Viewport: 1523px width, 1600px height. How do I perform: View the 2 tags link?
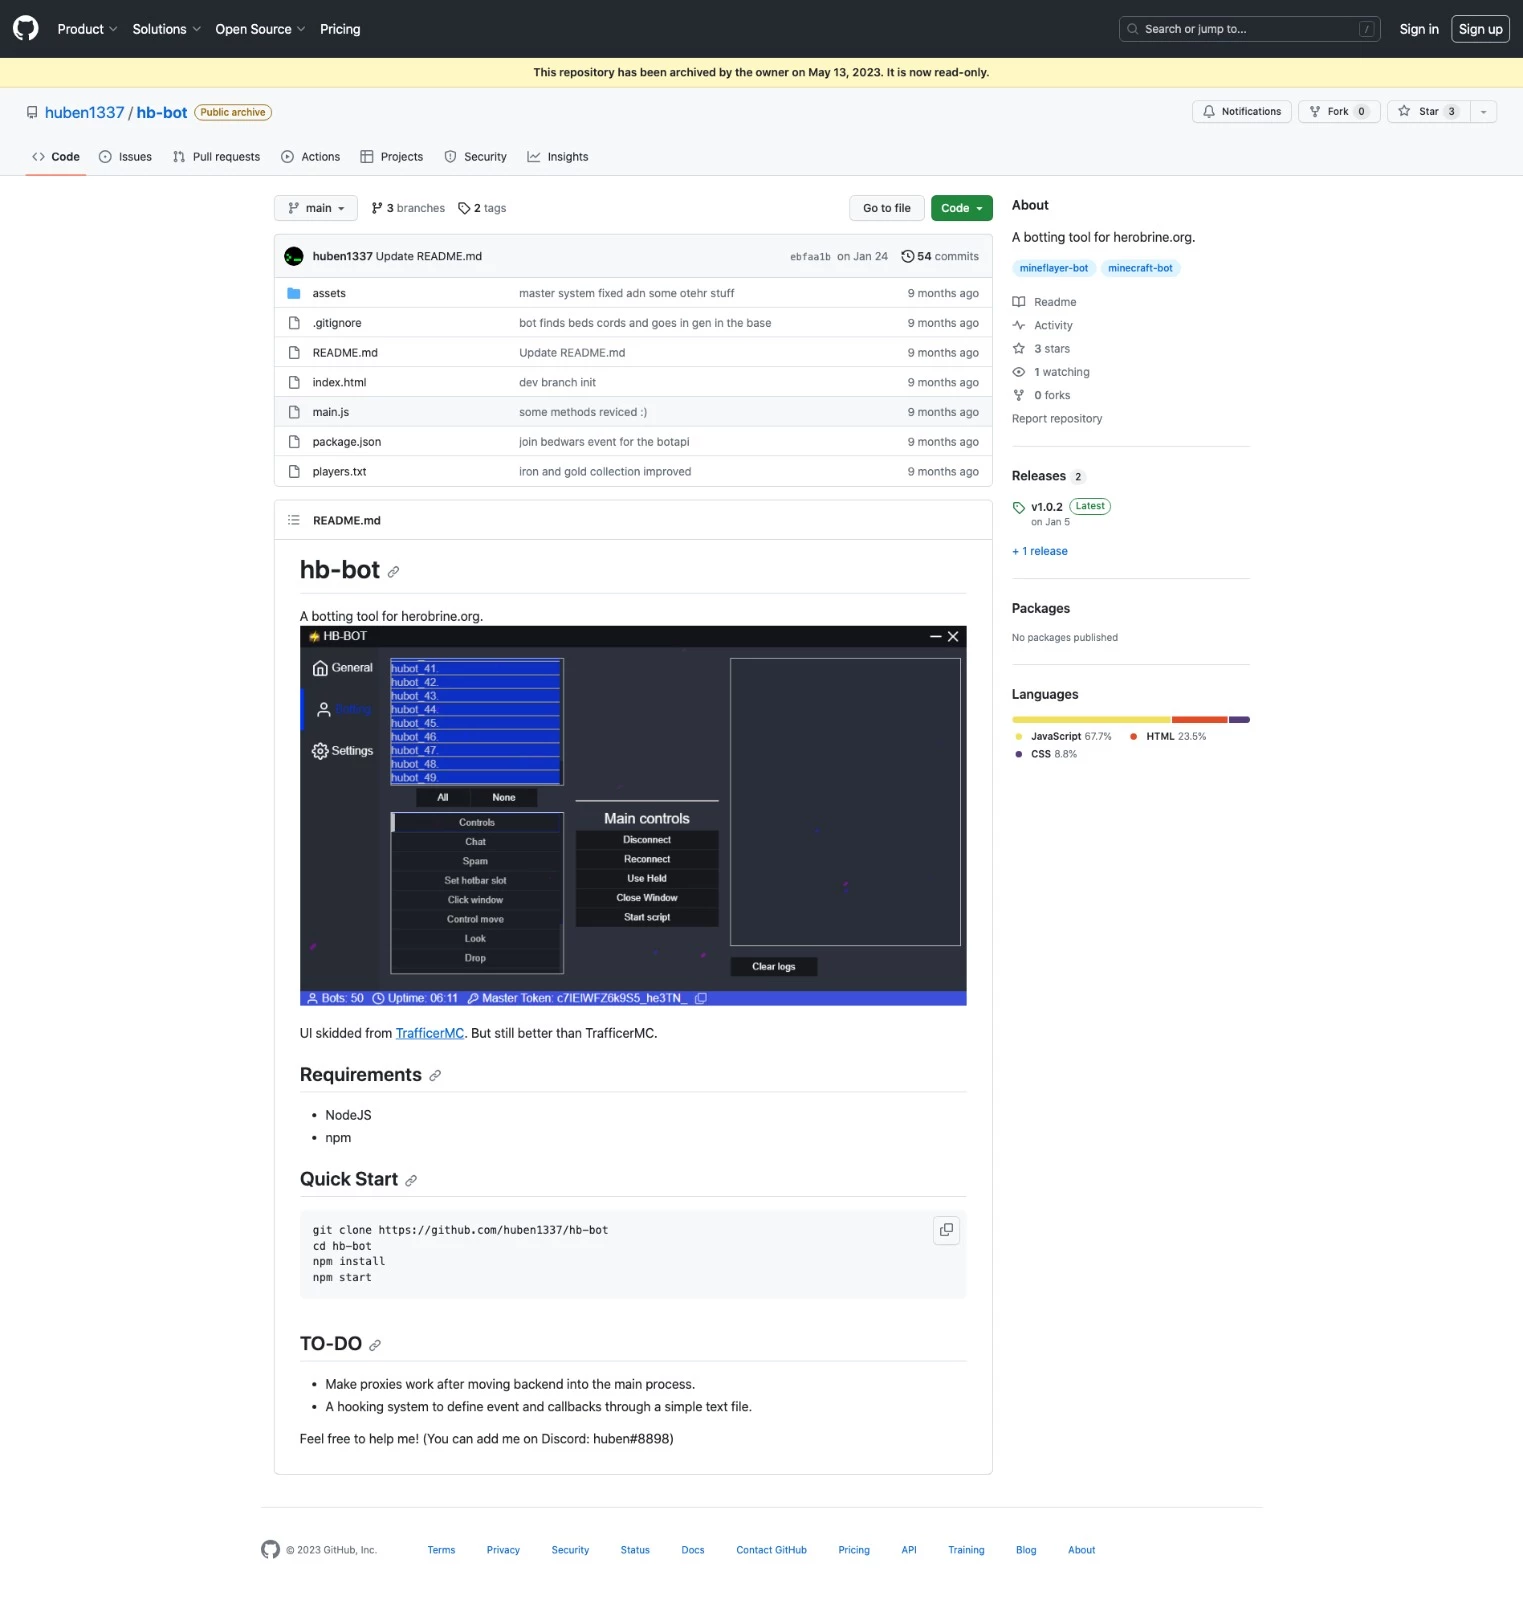tap(483, 208)
